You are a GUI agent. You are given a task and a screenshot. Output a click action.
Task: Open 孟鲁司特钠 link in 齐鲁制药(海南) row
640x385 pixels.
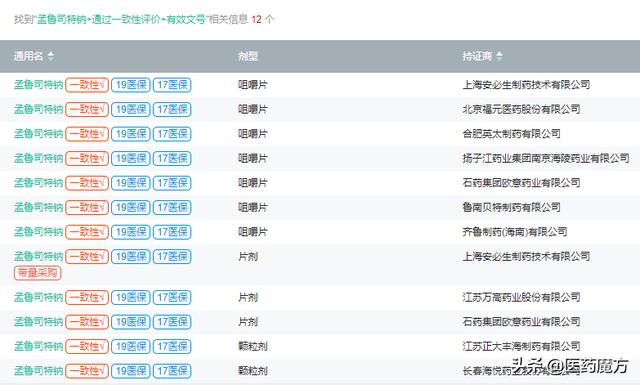pyautogui.click(x=38, y=232)
